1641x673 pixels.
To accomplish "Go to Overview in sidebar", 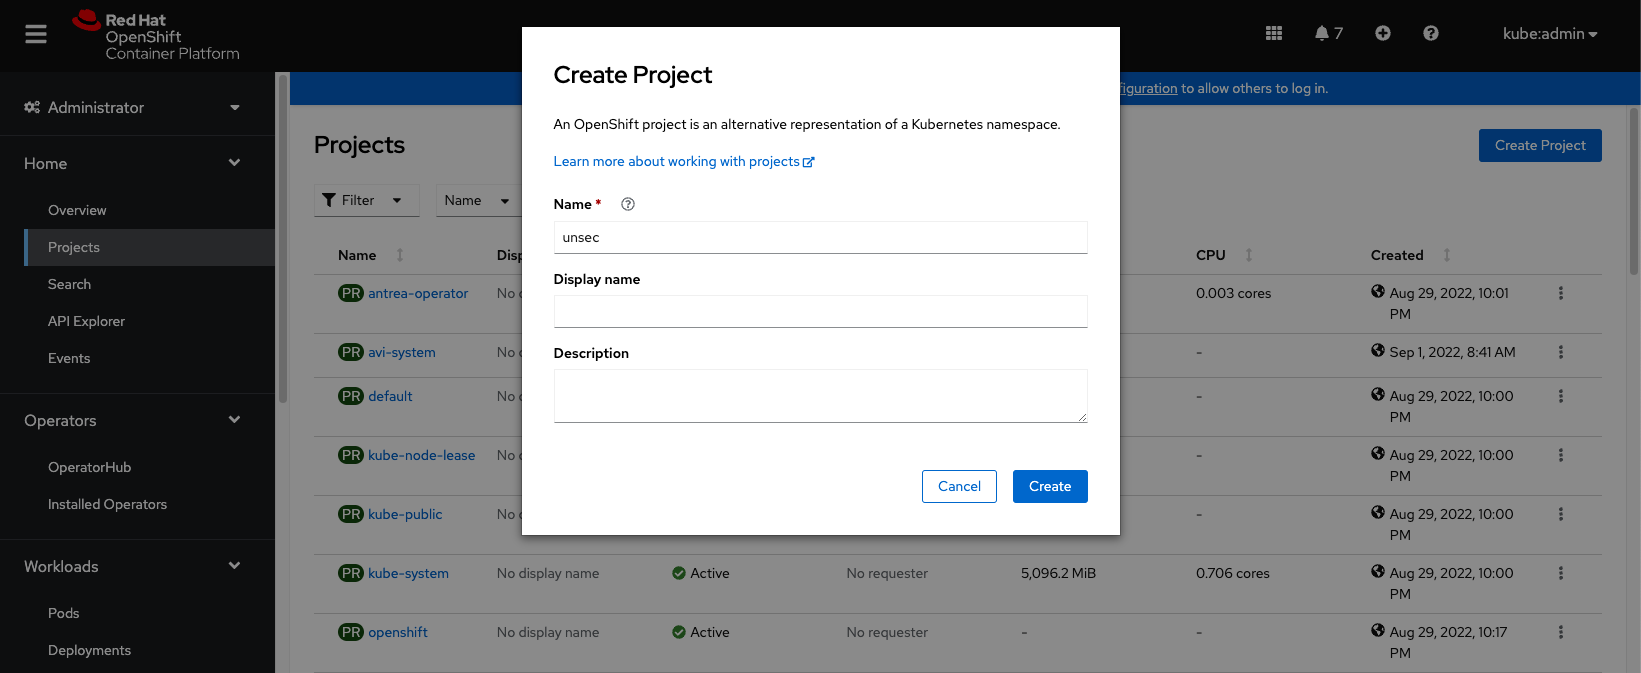I will pyautogui.click(x=77, y=210).
